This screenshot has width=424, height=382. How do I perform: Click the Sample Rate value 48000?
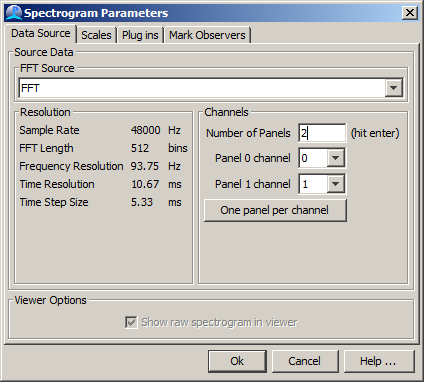(146, 130)
